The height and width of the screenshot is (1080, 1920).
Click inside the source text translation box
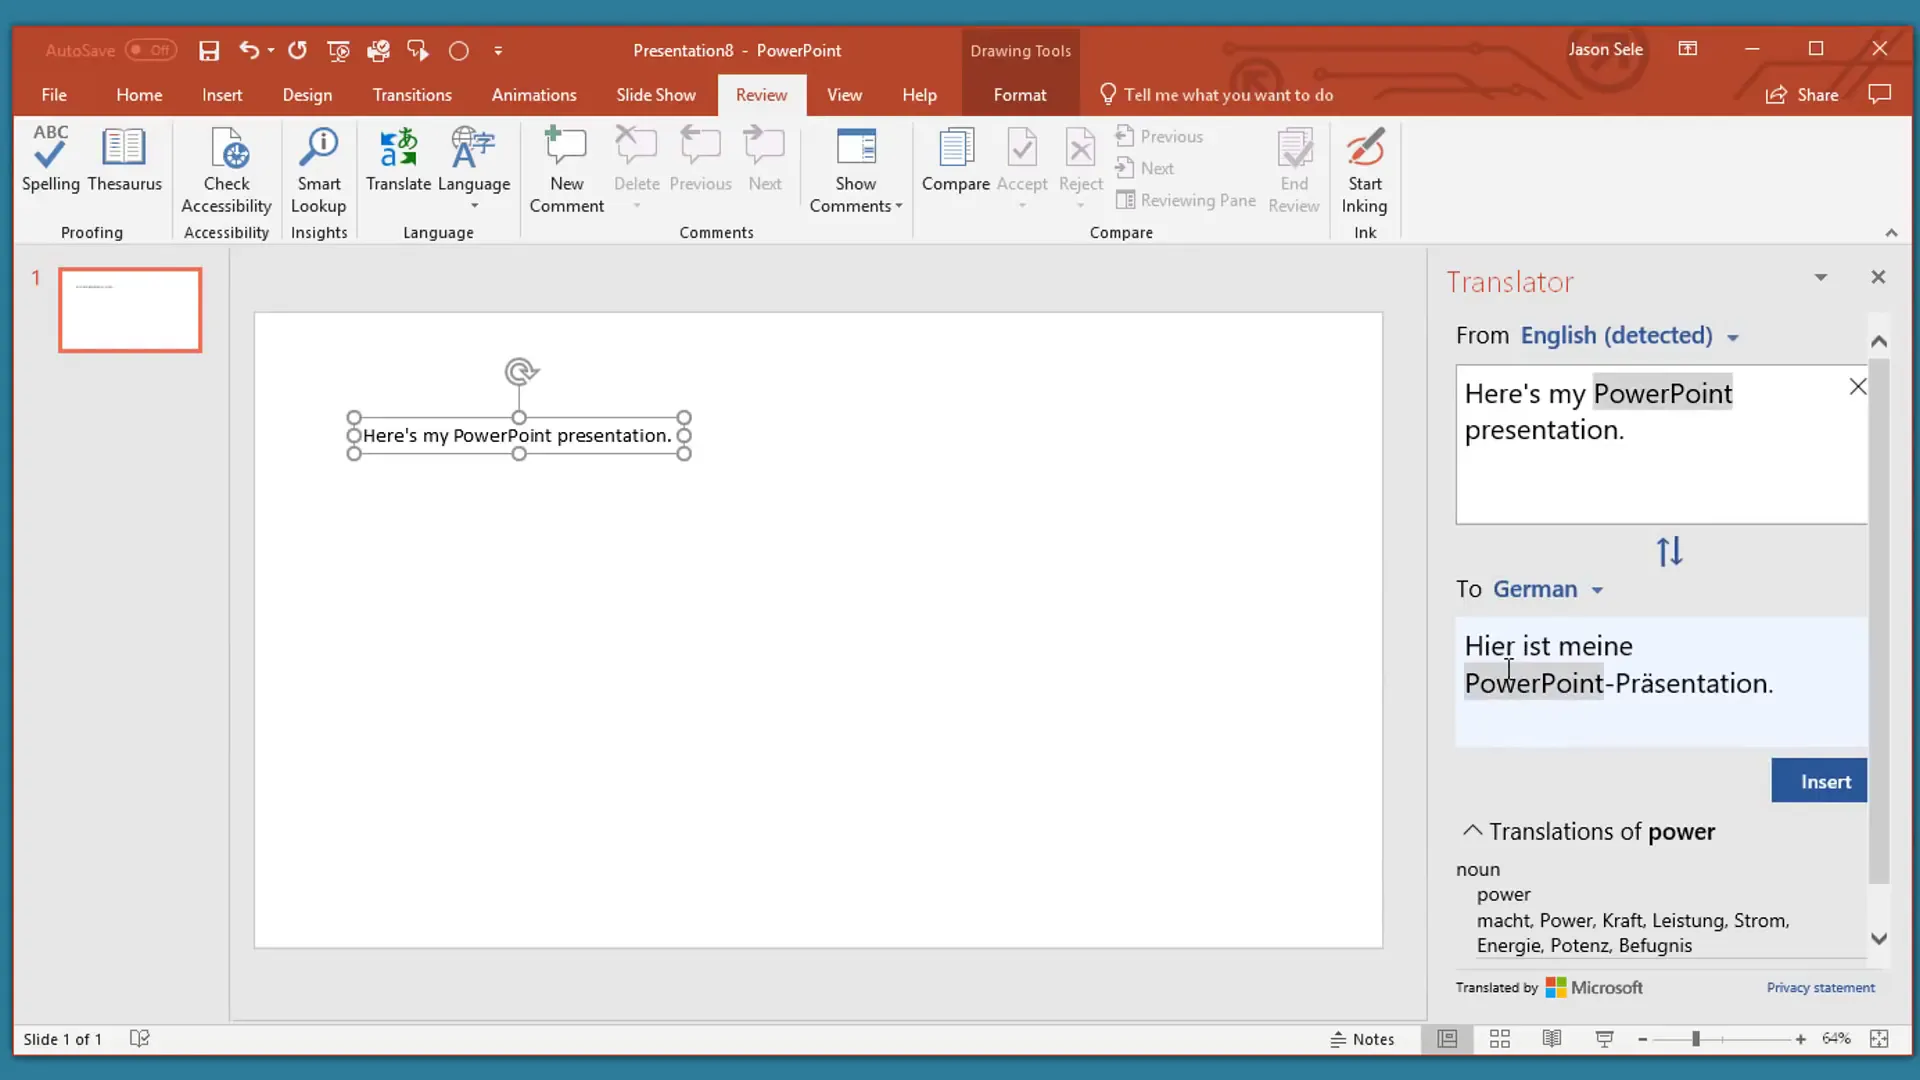[1661, 444]
